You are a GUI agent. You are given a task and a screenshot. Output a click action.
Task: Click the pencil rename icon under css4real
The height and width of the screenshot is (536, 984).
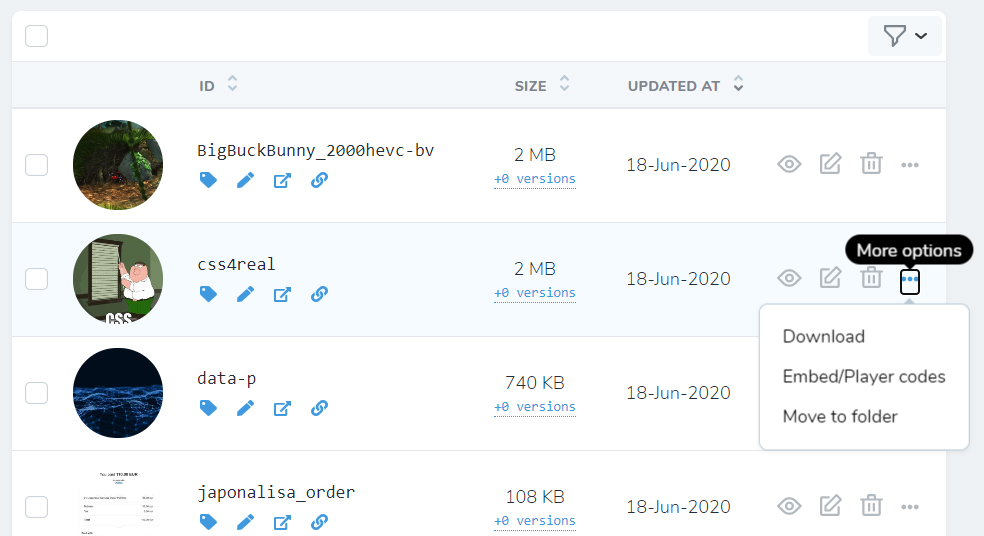(245, 294)
